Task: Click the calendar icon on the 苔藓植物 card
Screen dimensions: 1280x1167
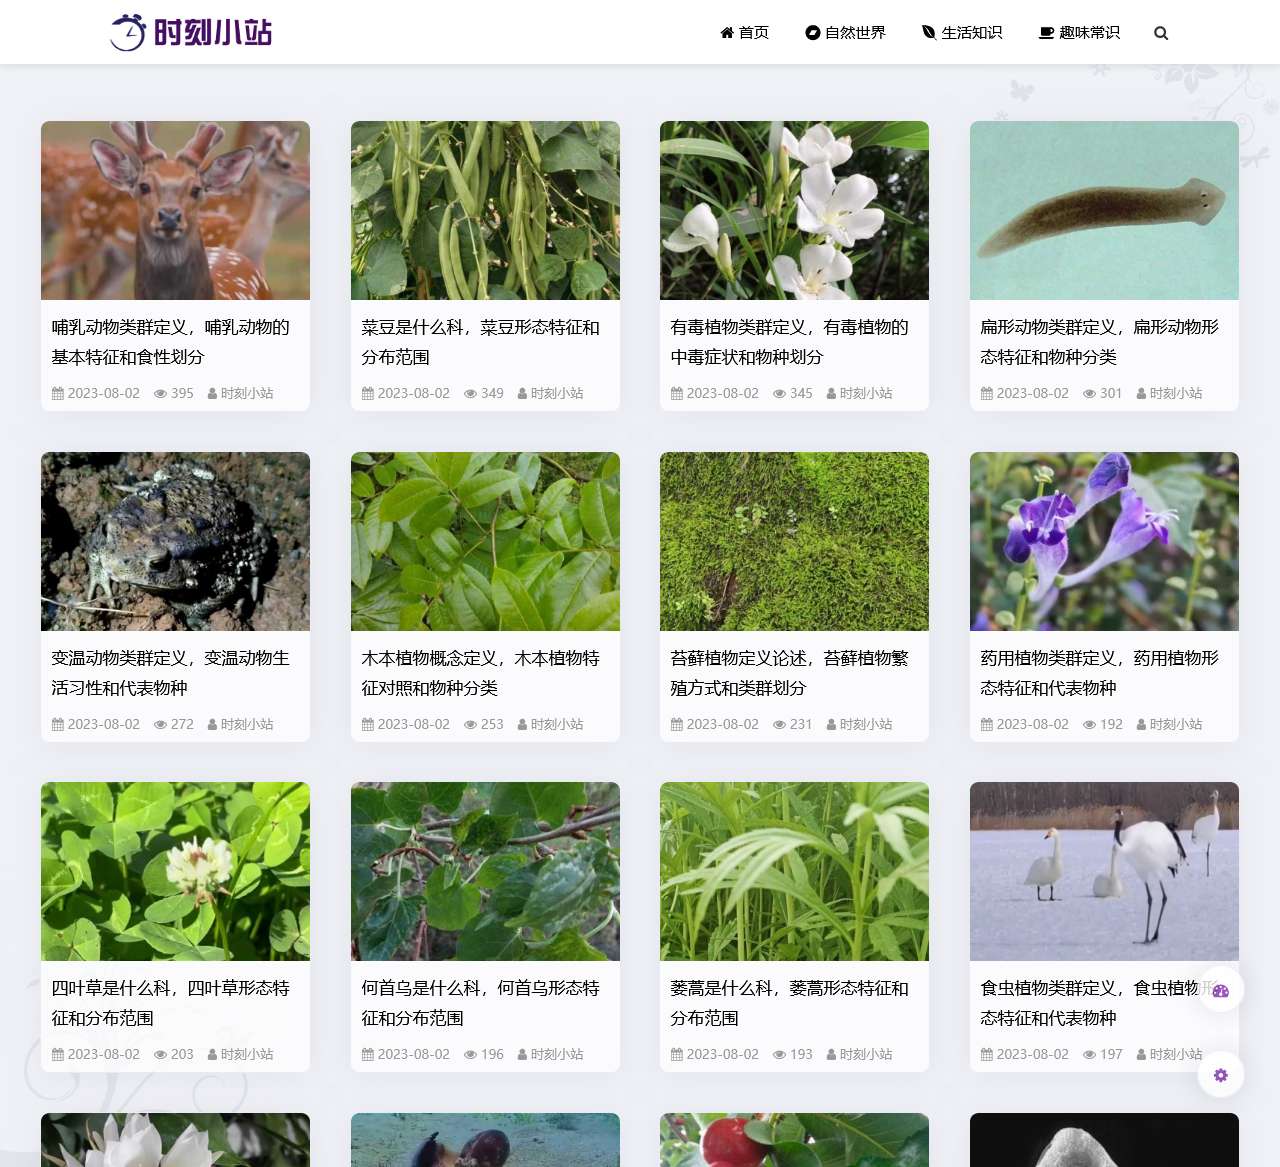Action: [x=677, y=725]
